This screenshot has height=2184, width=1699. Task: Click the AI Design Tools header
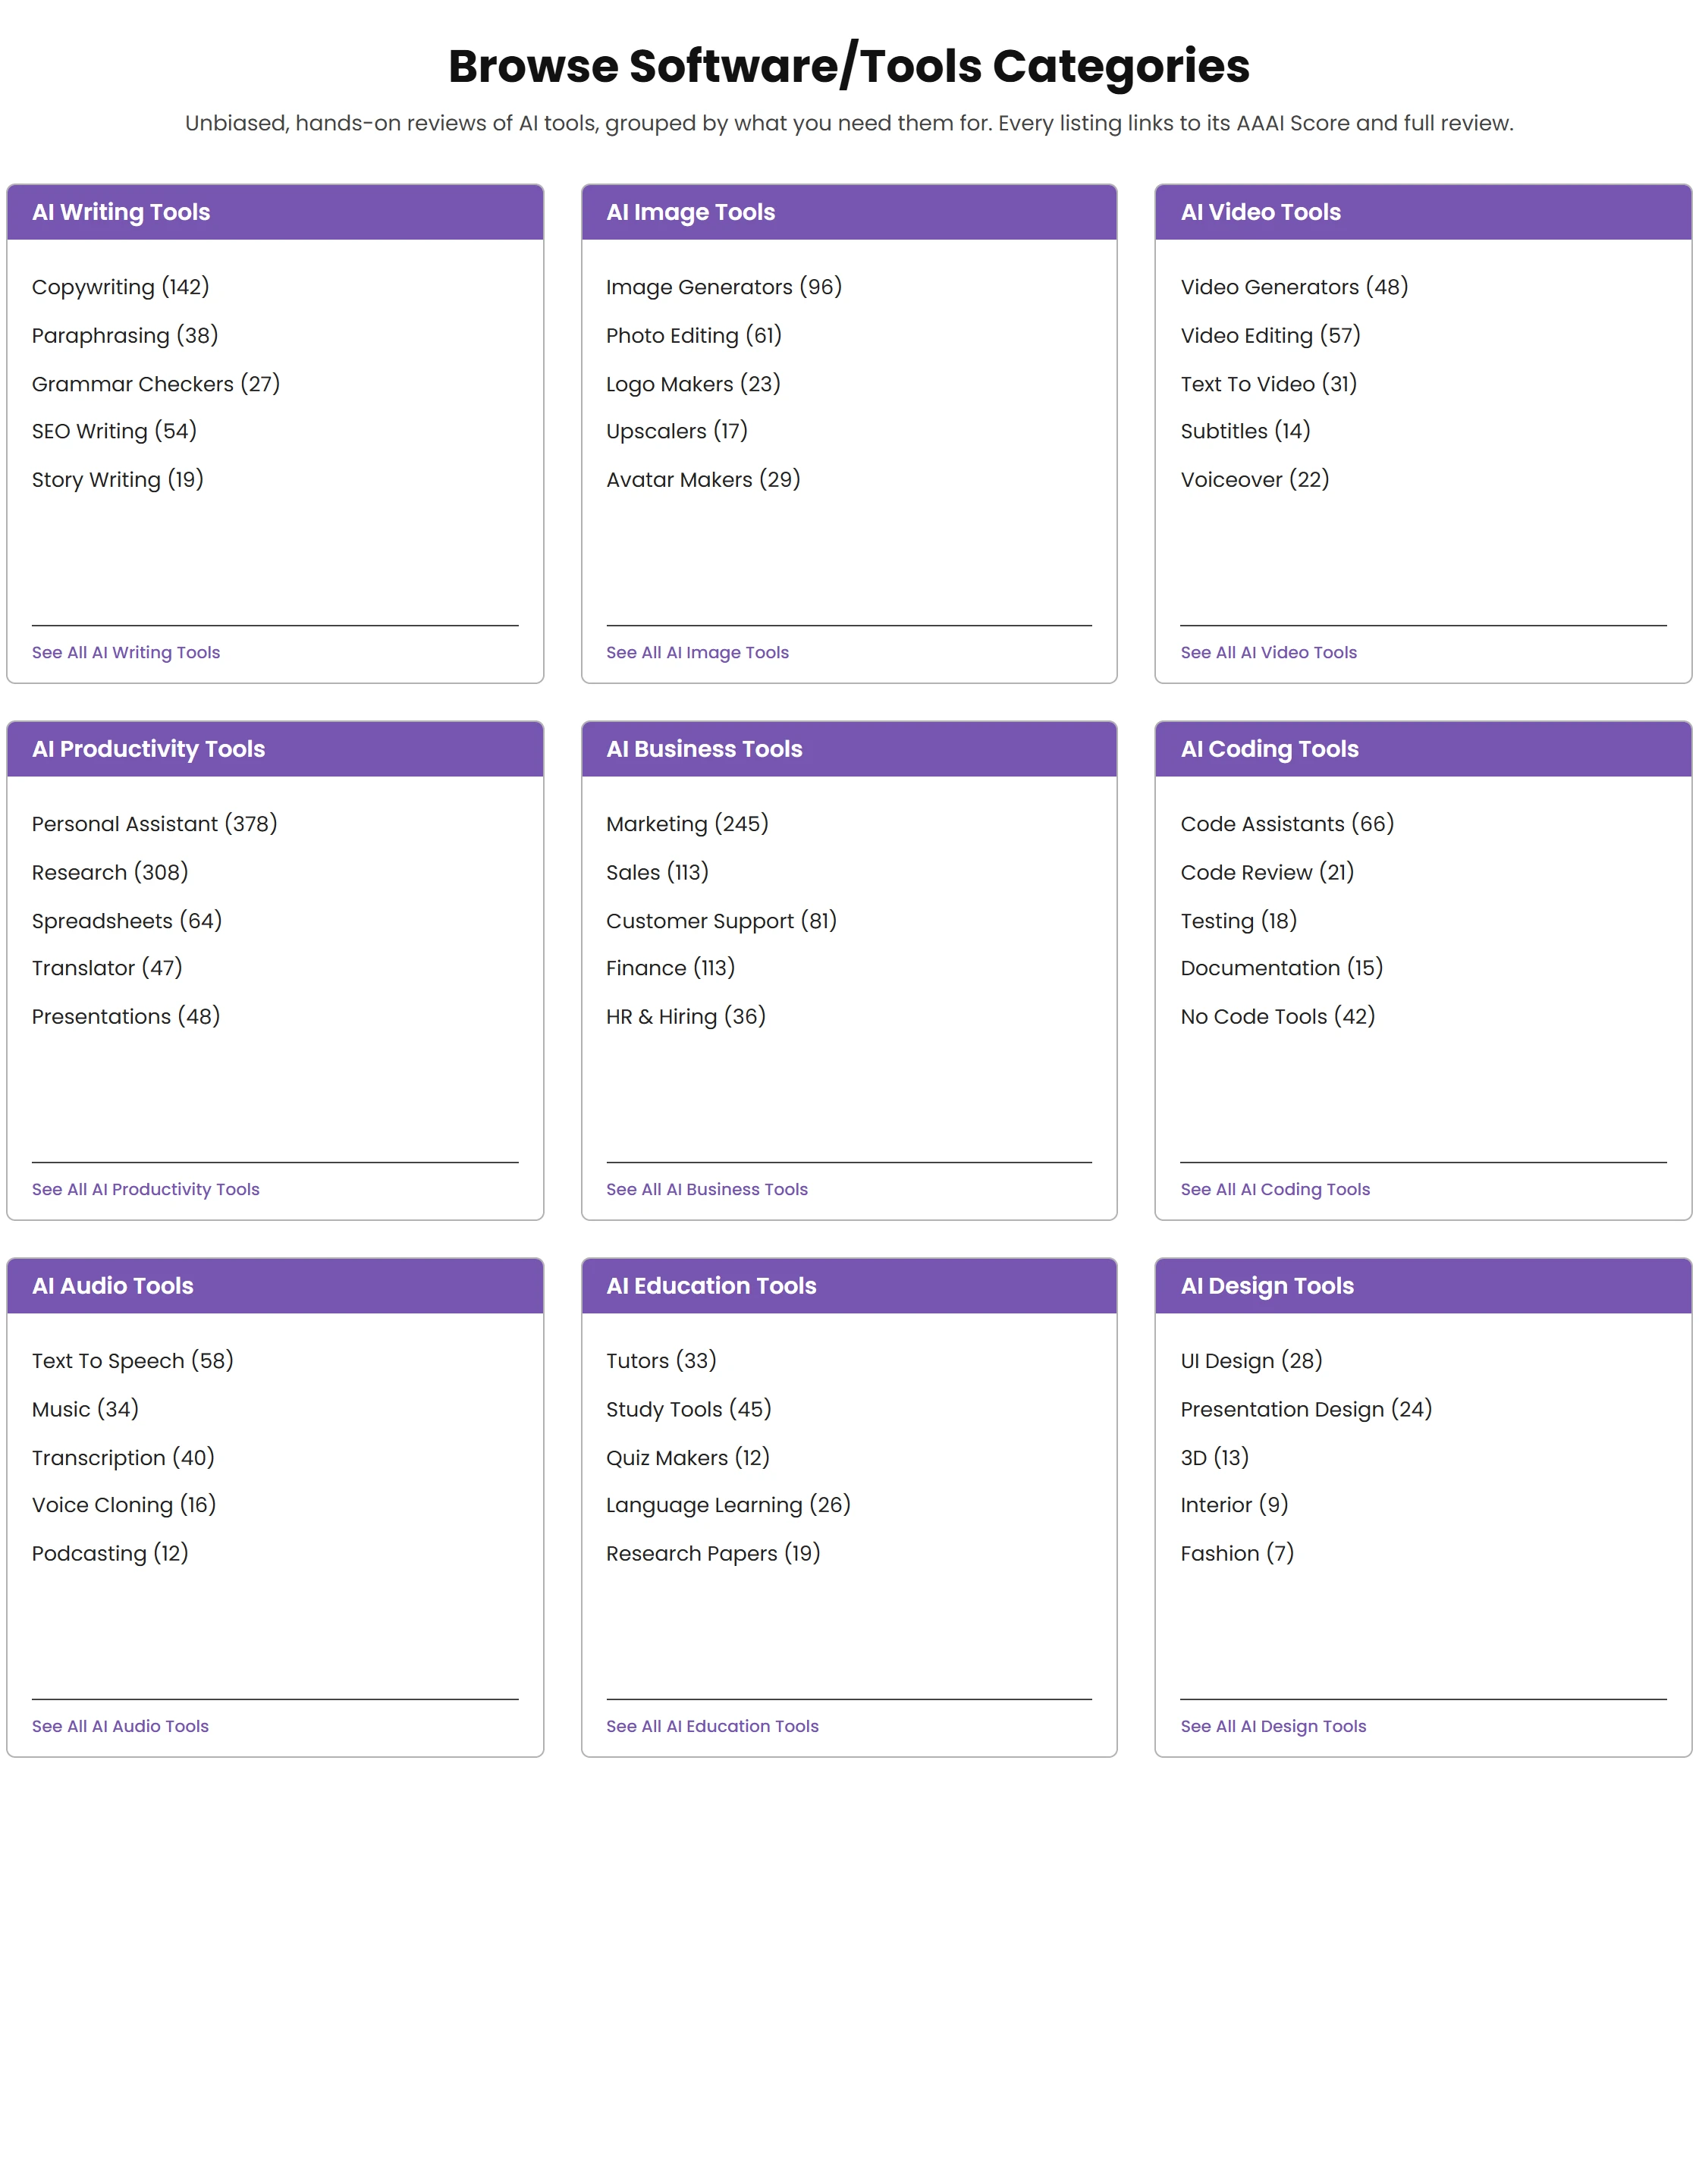click(1423, 1286)
